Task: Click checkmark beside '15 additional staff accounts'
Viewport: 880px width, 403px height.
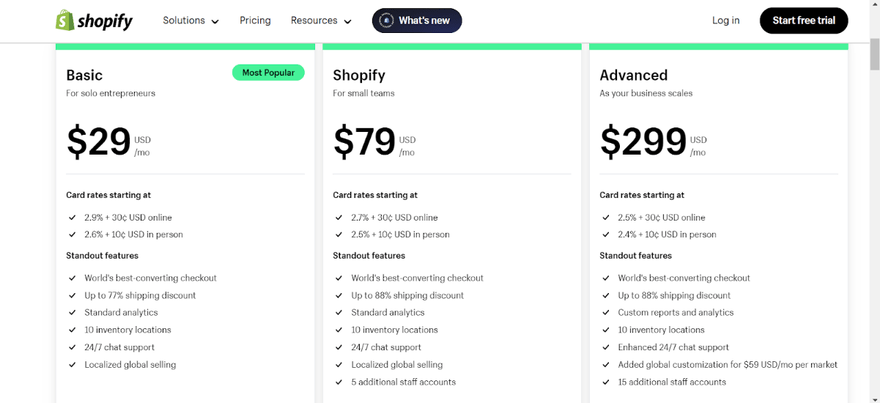Action: pos(605,382)
